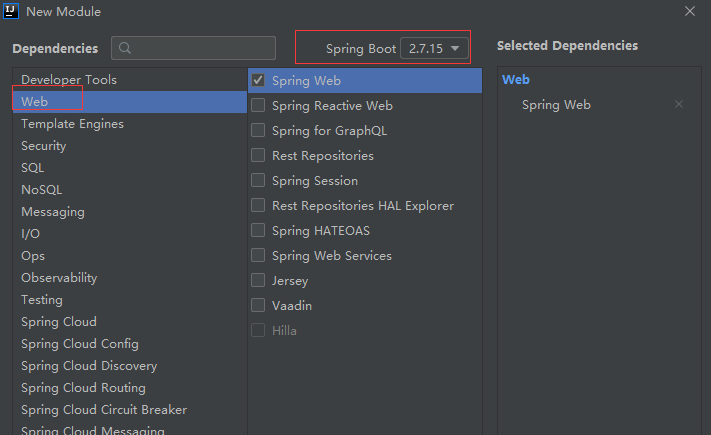Viewport: 711px width, 435px height.
Task: Open the Testing category
Action: [130, 300]
